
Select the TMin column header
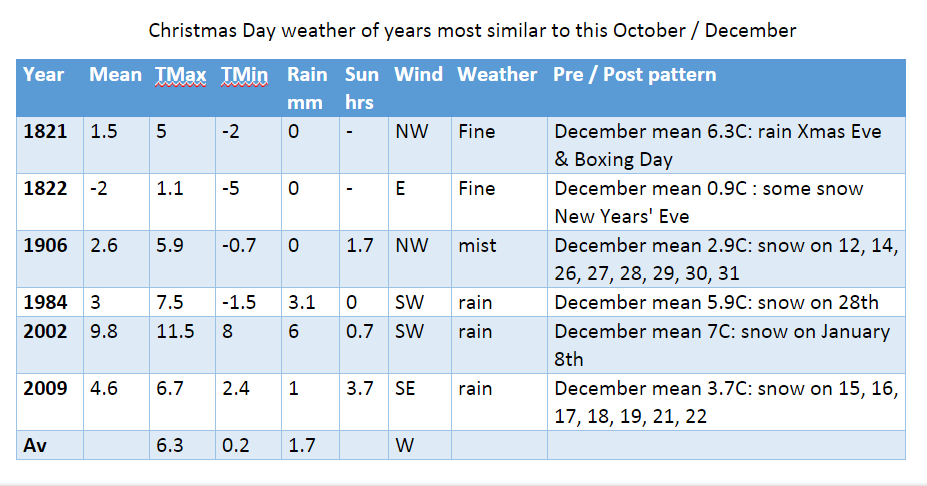click(245, 75)
